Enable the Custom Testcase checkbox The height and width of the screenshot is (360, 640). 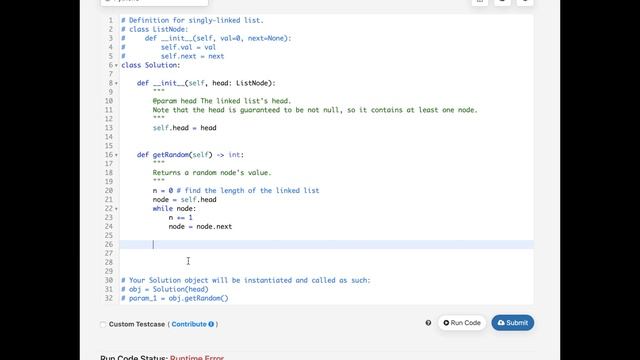(x=103, y=324)
